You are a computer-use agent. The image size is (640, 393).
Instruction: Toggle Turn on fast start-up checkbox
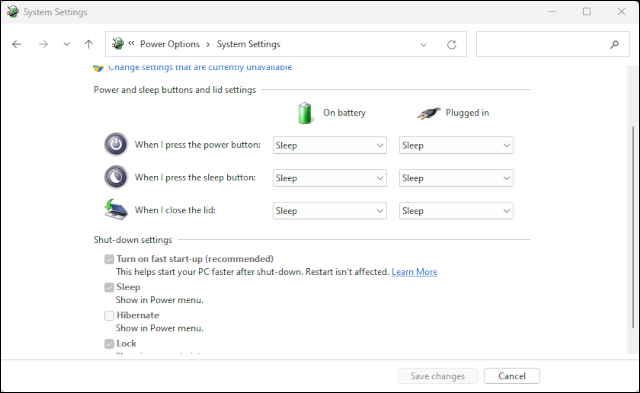point(109,259)
